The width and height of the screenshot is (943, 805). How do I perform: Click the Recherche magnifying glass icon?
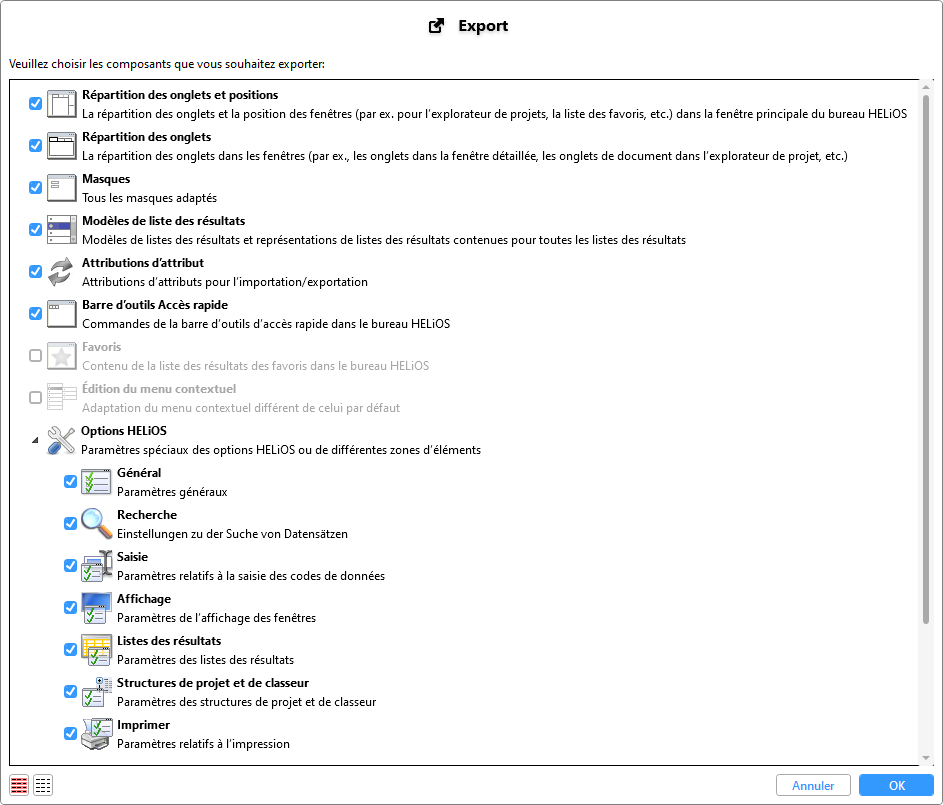pyautogui.click(x=96, y=524)
